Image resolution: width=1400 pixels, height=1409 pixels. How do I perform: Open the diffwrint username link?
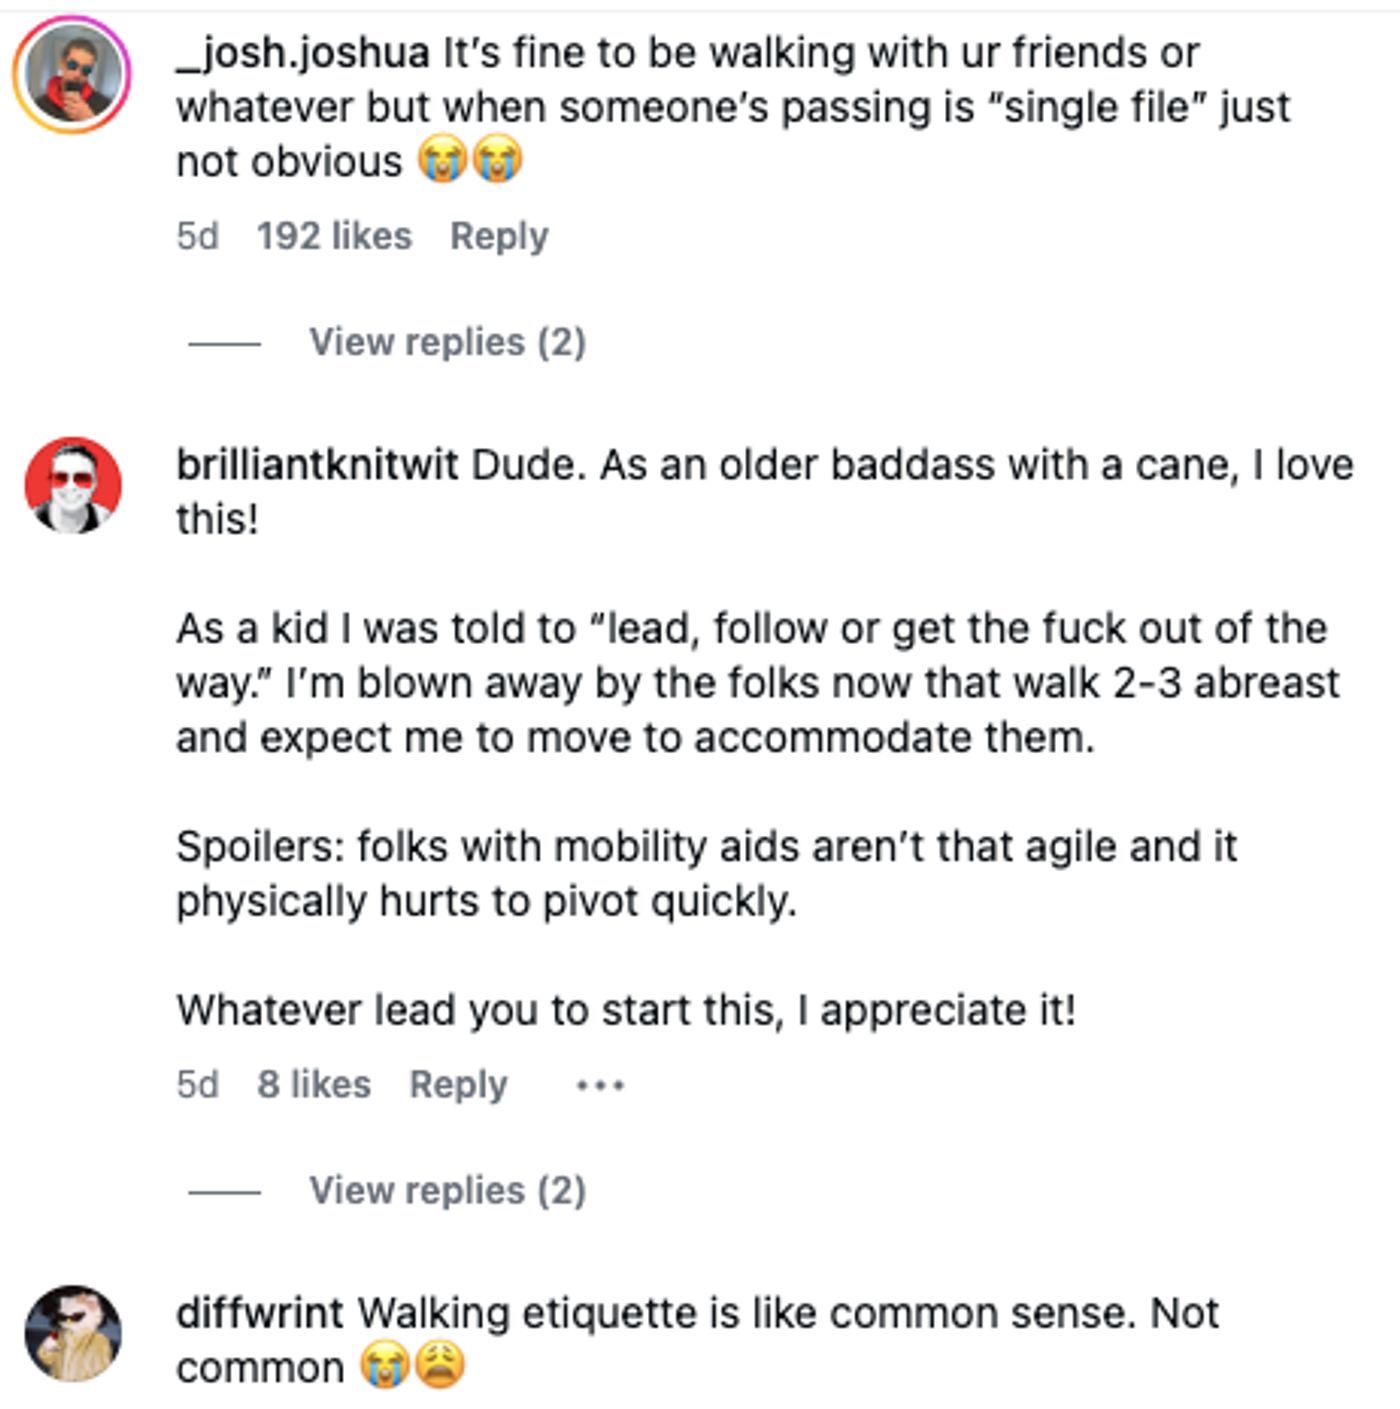(x=260, y=1313)
